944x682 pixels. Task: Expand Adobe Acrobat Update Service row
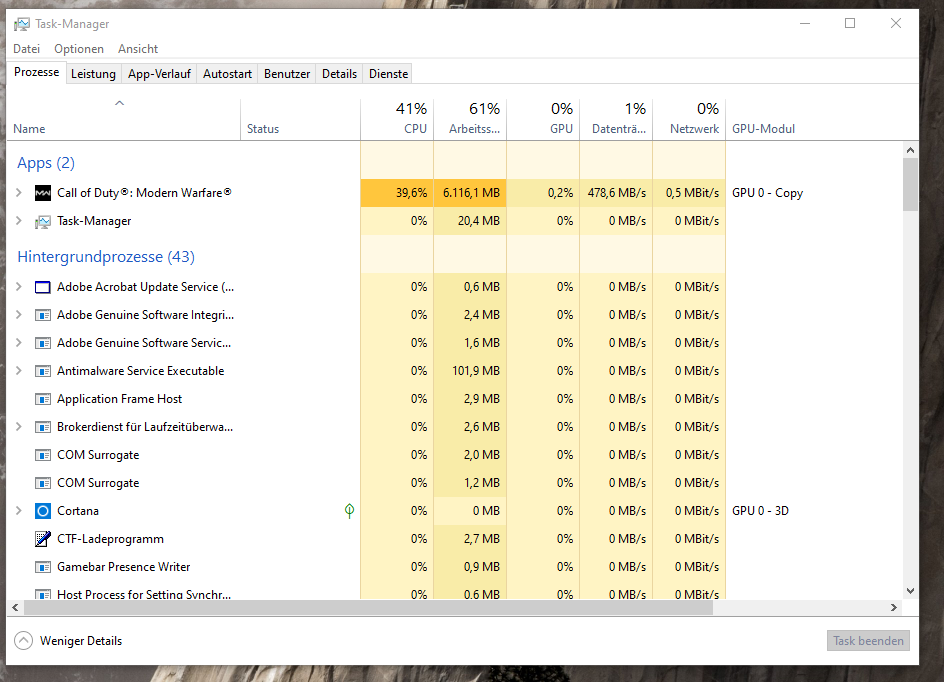click(19, 287)
